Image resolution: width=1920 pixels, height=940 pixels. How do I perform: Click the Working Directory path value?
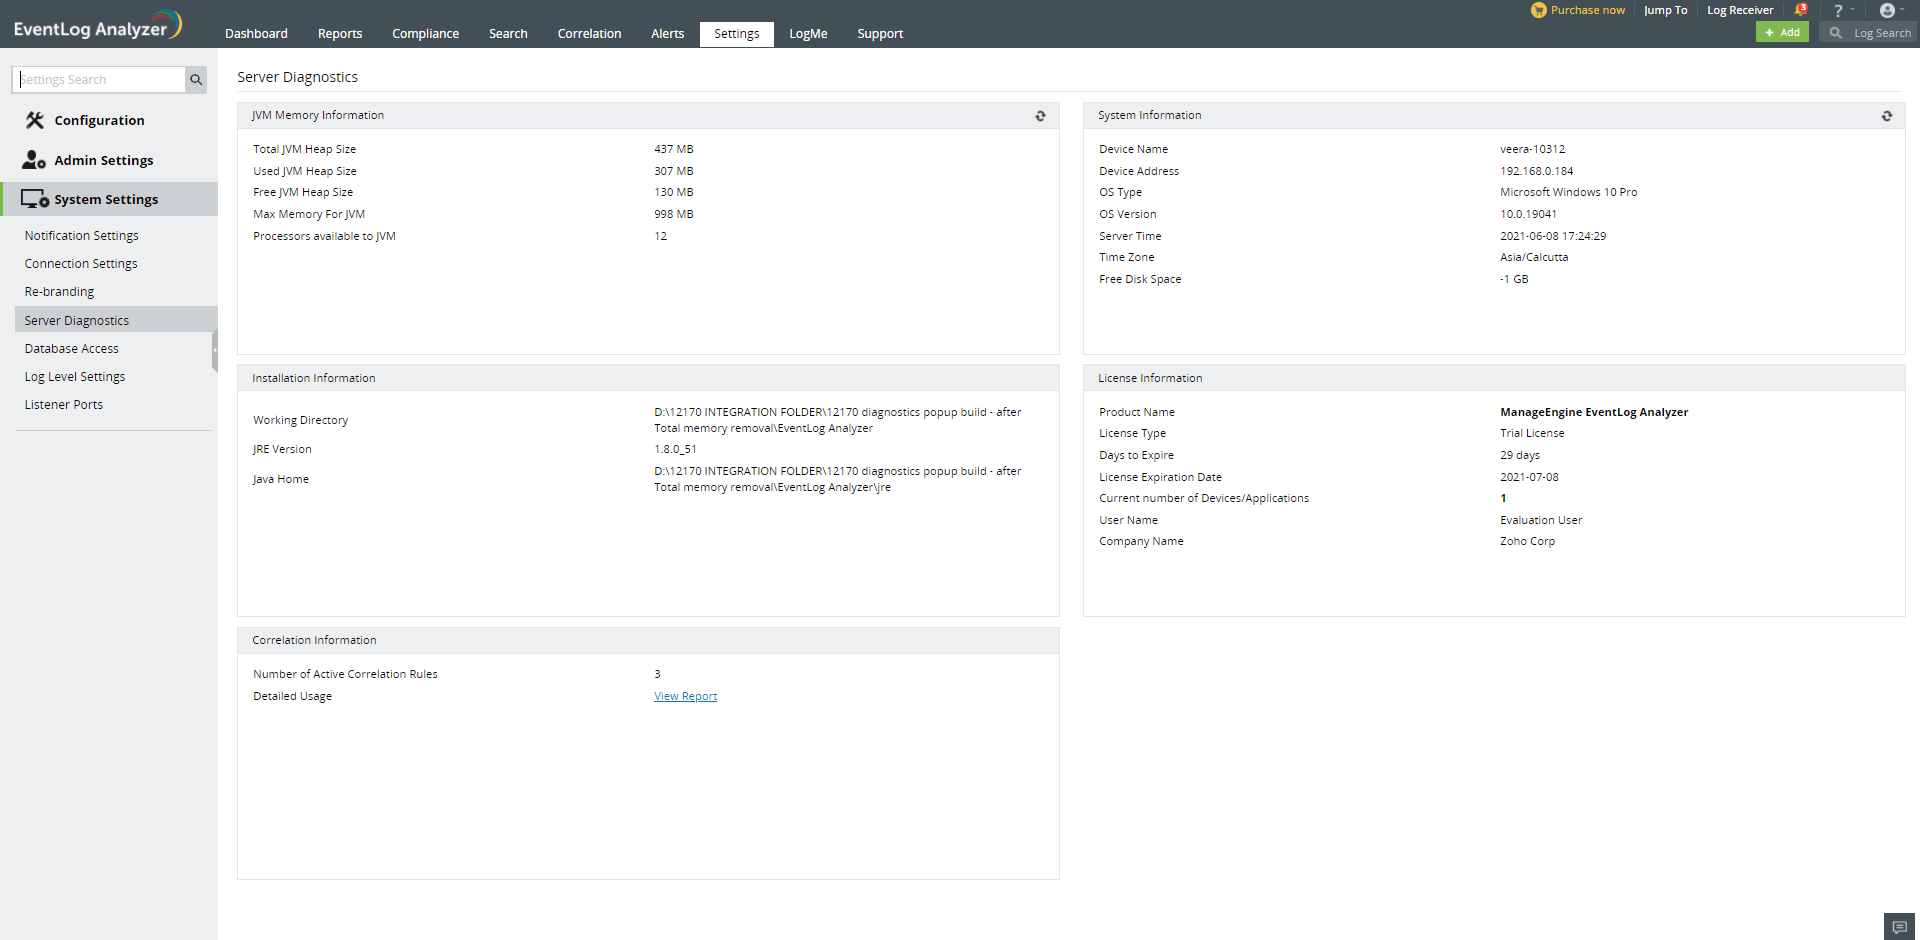pyautogui.click(x=838, y=420)
